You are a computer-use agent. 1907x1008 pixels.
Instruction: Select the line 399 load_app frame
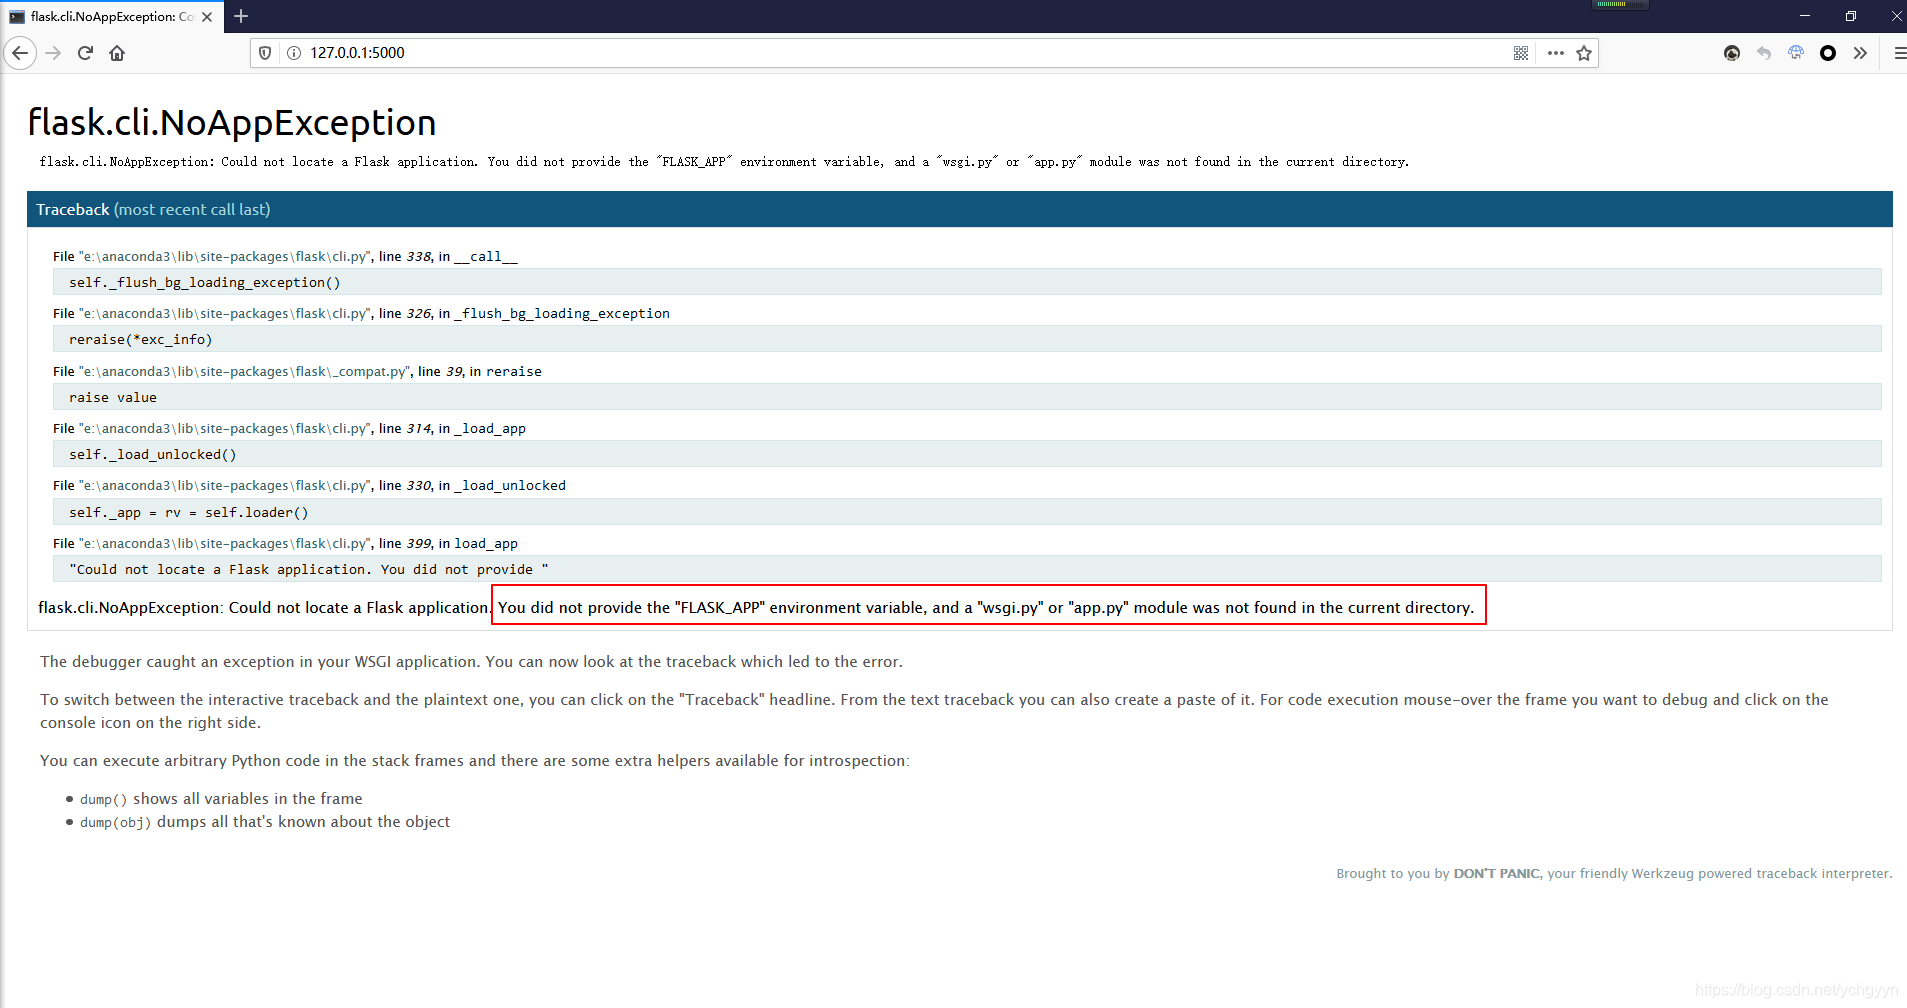tap(285, 543)
